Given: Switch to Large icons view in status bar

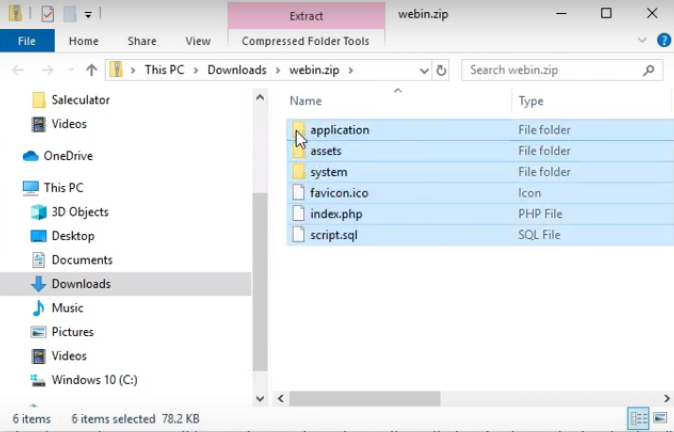Looking at the screenshot, I should pos(660,418).
